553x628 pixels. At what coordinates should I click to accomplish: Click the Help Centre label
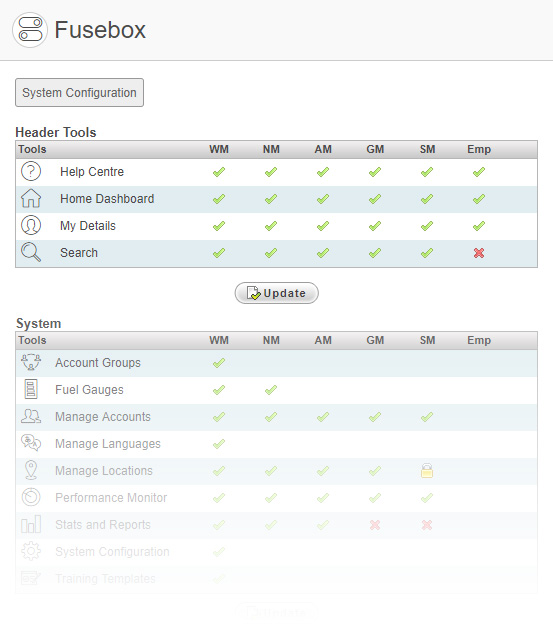92,172
